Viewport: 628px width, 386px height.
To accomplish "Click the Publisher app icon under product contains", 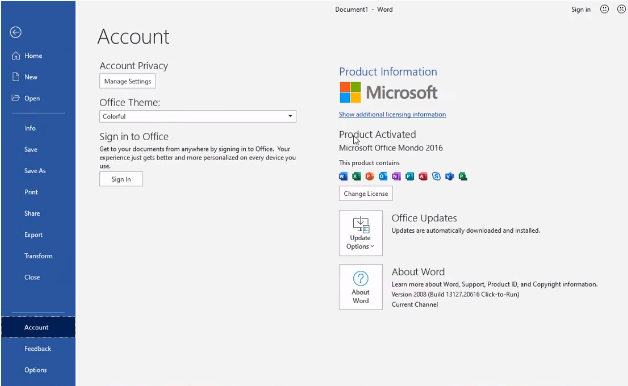I will [x=410, y=176].
